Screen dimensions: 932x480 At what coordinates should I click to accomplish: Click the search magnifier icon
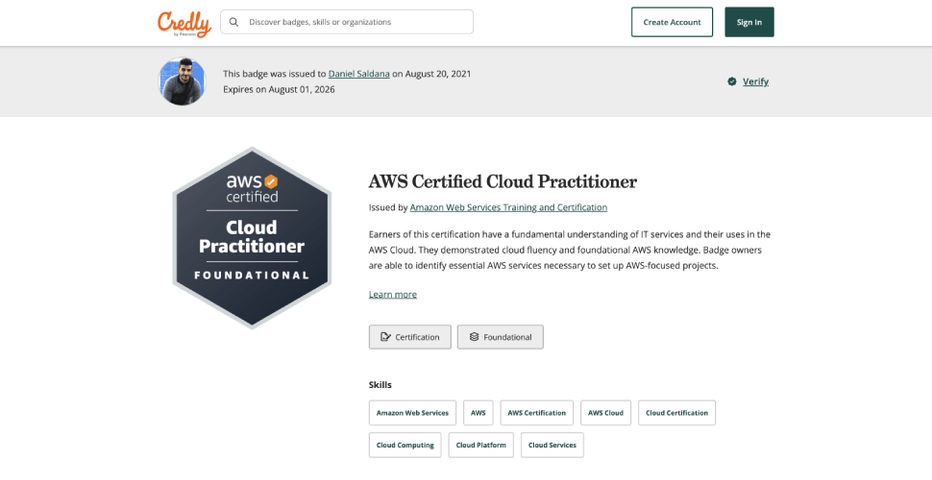(234, 22)
